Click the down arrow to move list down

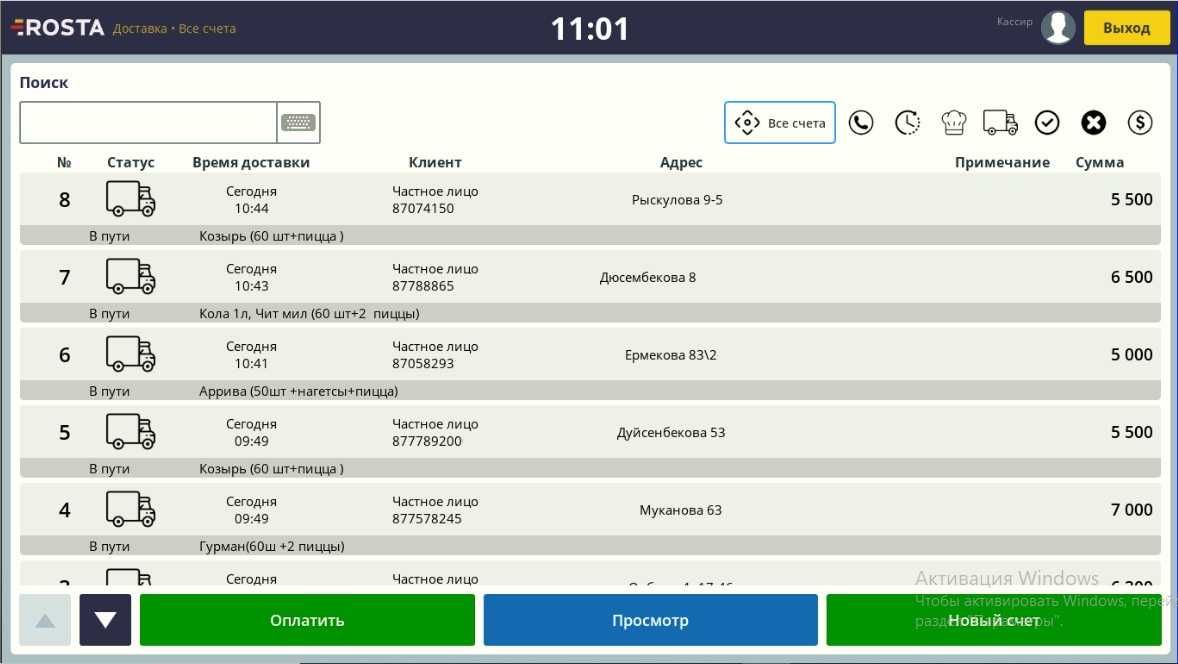105,620
